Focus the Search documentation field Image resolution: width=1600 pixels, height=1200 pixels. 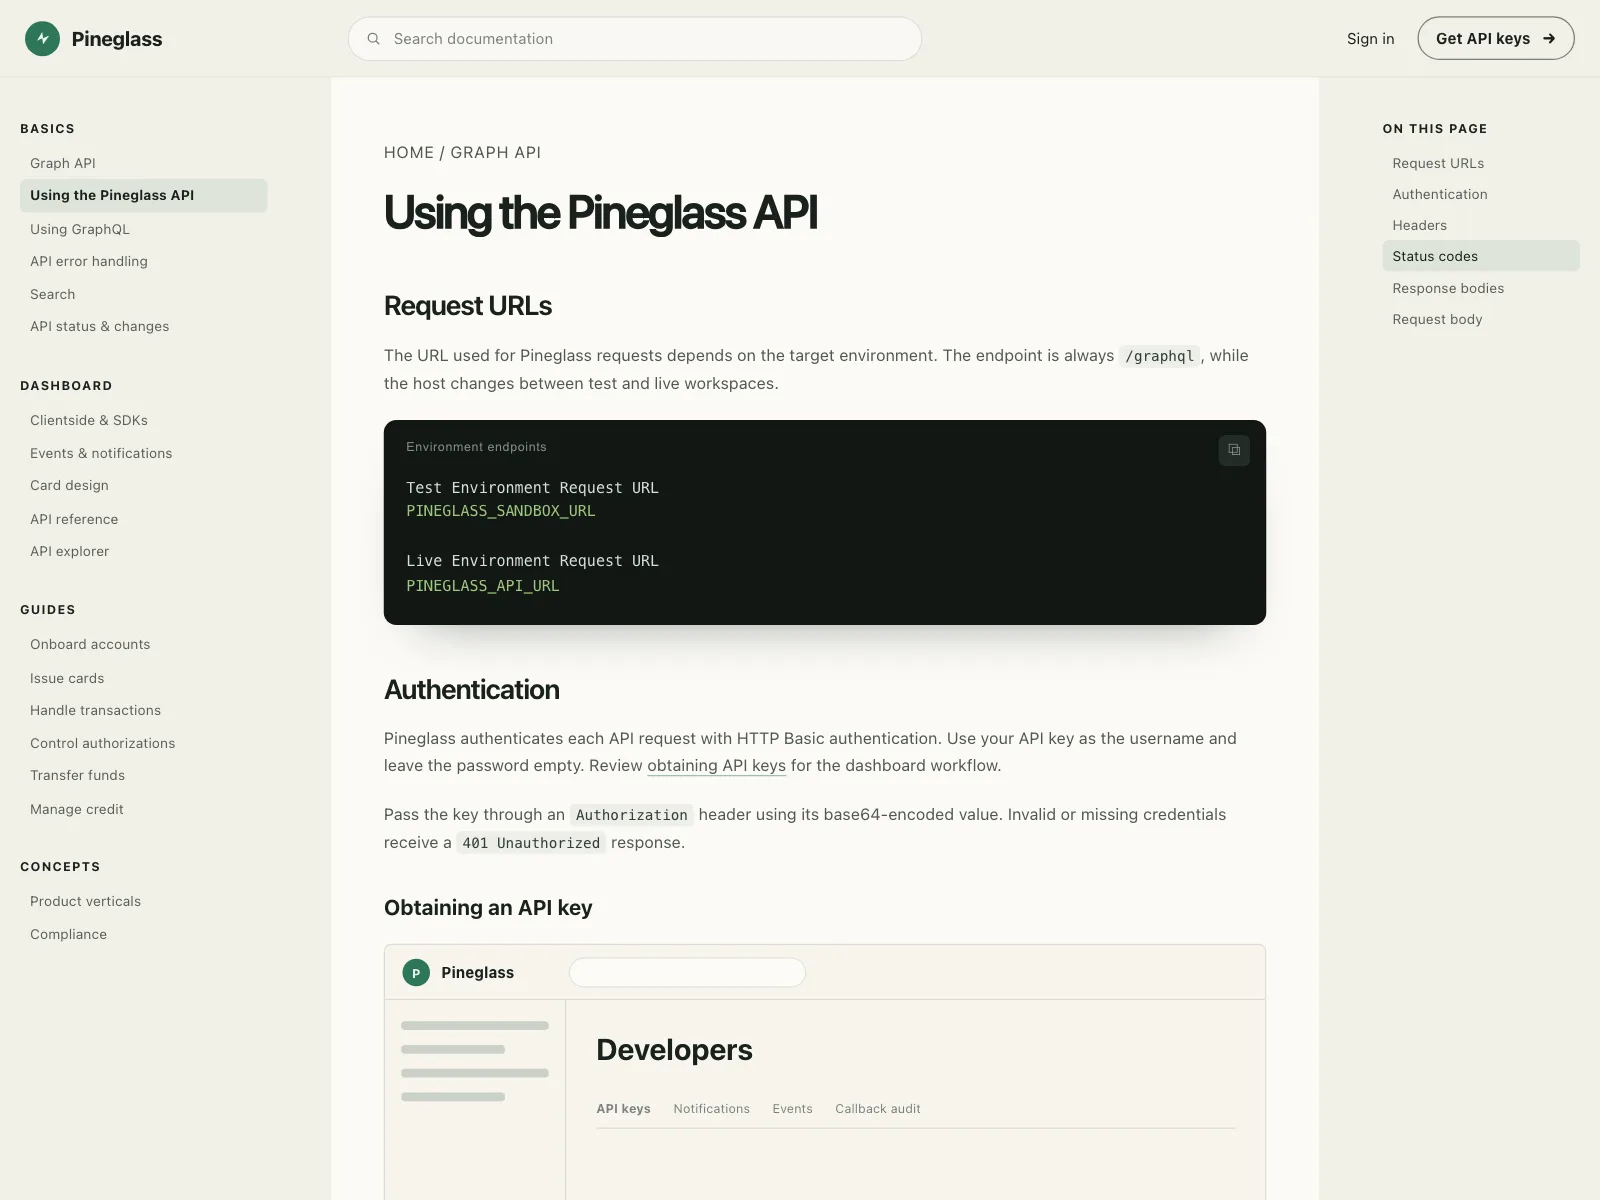635,39
